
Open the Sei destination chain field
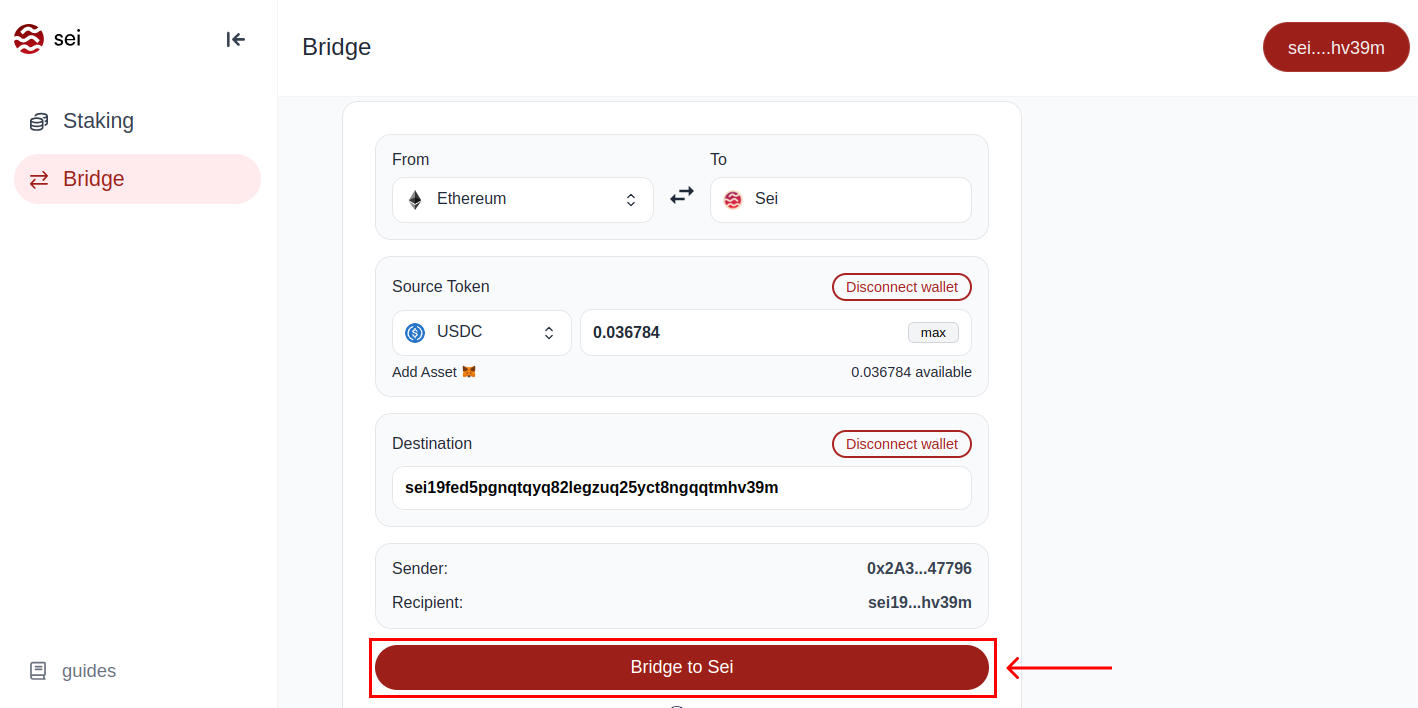(840, 200)
